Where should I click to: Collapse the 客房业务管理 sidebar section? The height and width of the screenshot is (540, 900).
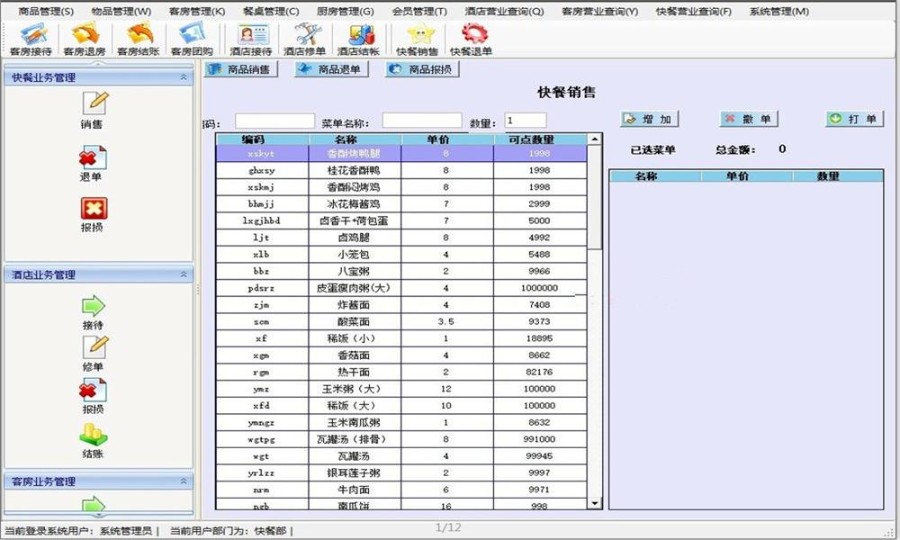(x=183, y=481)
